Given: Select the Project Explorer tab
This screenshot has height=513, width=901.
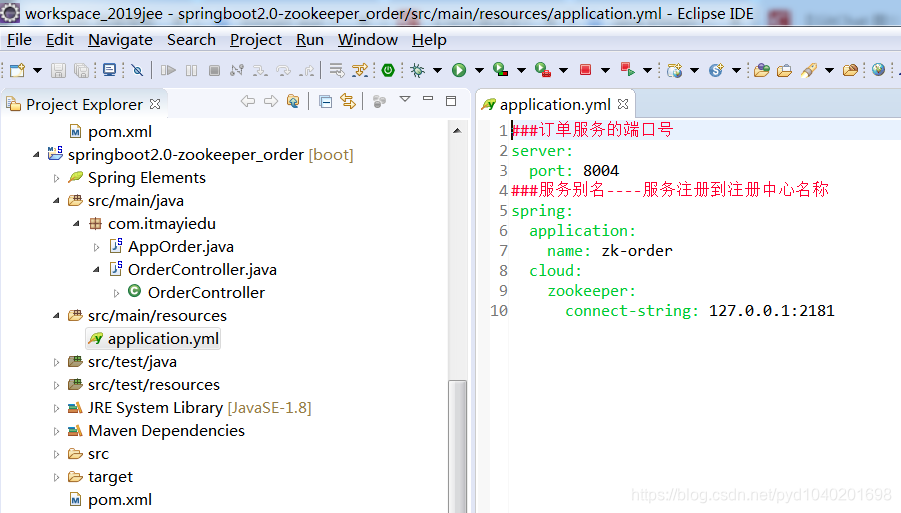Looking at the screenshot, I should pyautogui.click(x=84, y=105).
